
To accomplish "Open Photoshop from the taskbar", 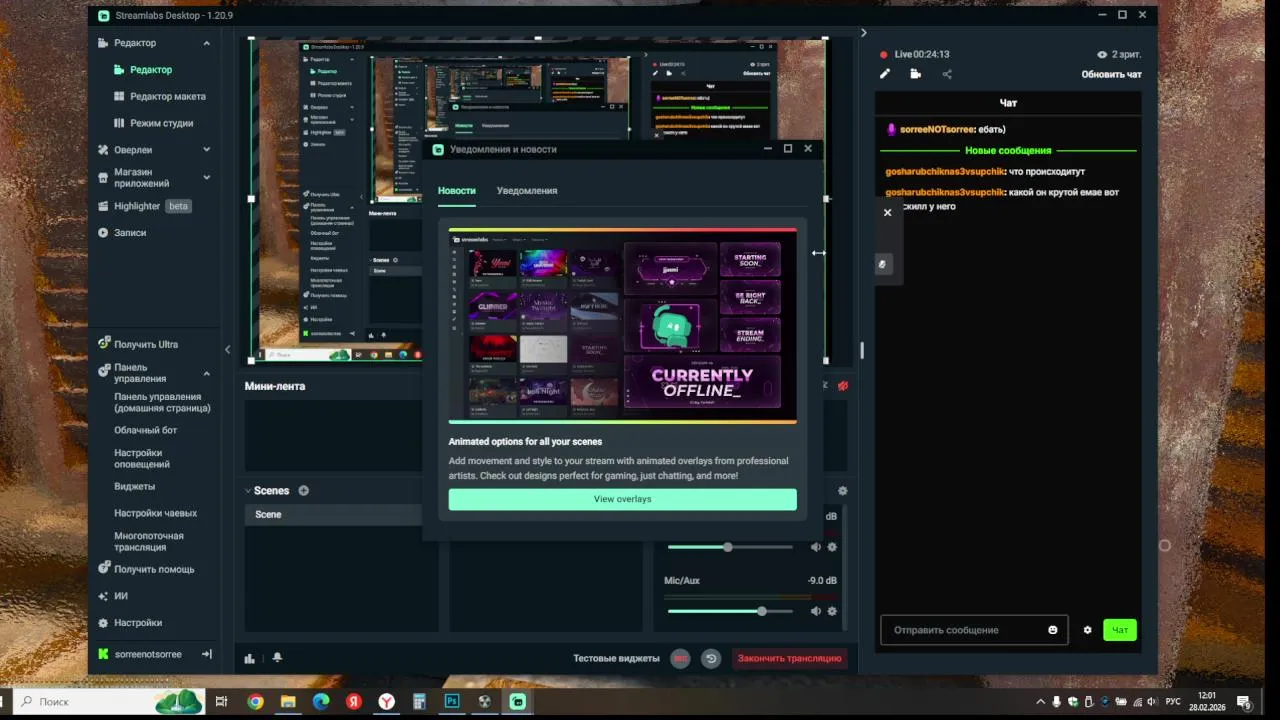I will [452, 702].
